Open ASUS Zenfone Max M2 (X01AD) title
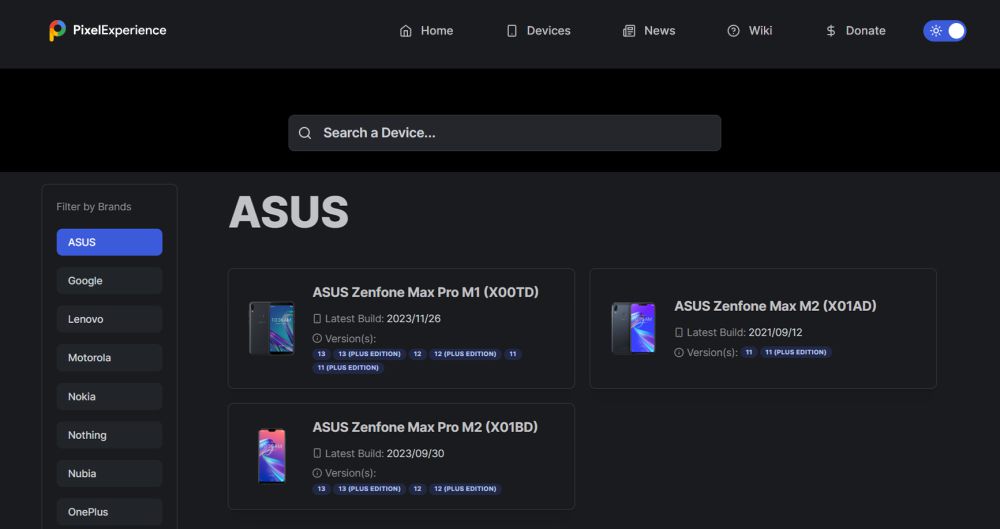 click(775, 306)
